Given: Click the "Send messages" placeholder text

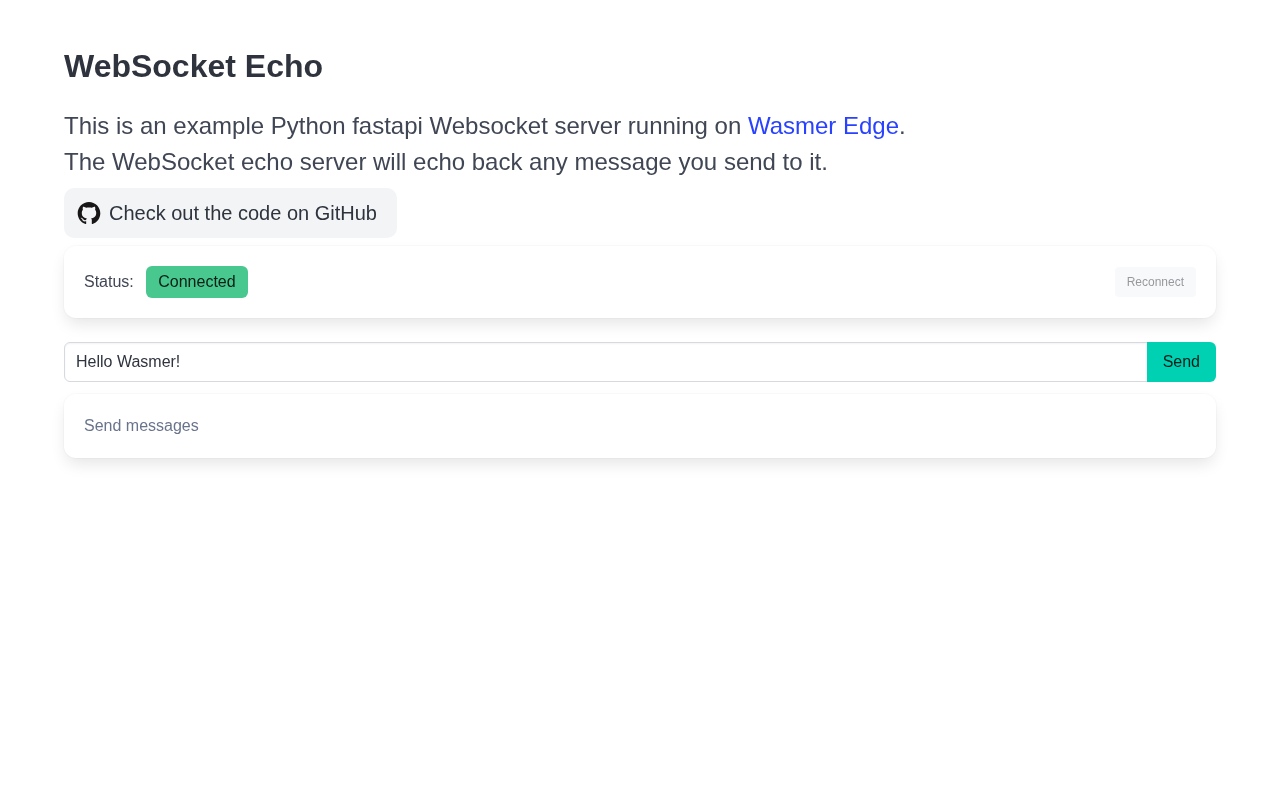Looking at the screenshot, I should 141,426.
